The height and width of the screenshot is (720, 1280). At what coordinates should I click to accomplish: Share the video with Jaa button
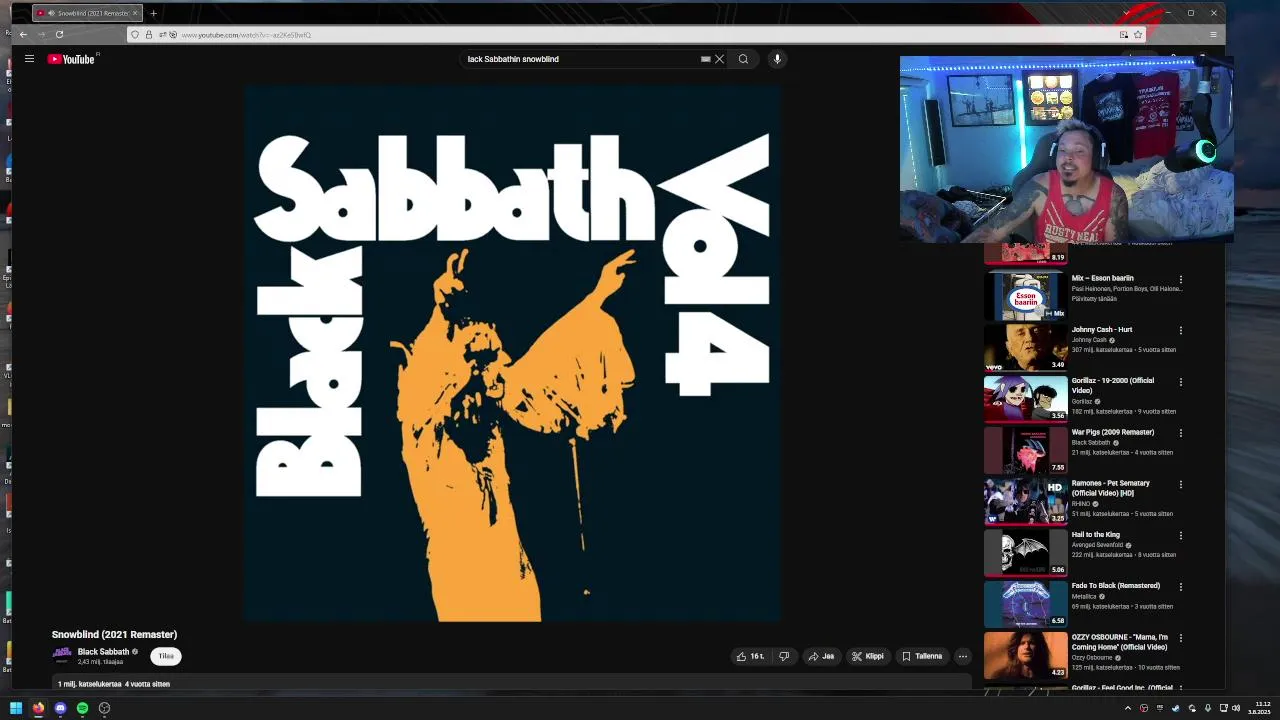[x=821, y=656]
